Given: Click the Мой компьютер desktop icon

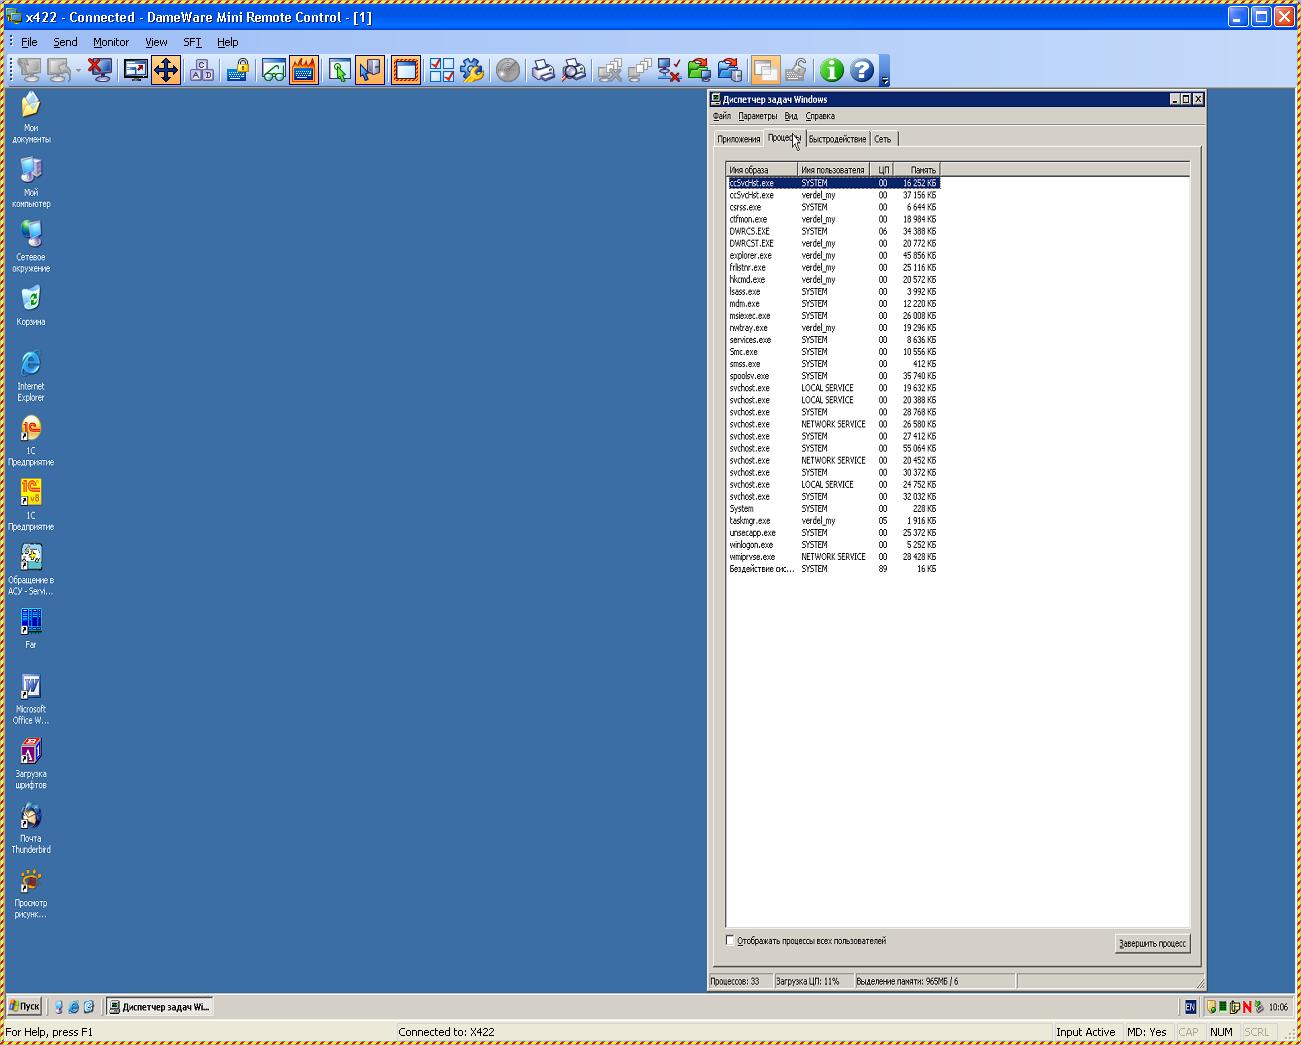Looking at the screenshot, I should tap(31, 182).
